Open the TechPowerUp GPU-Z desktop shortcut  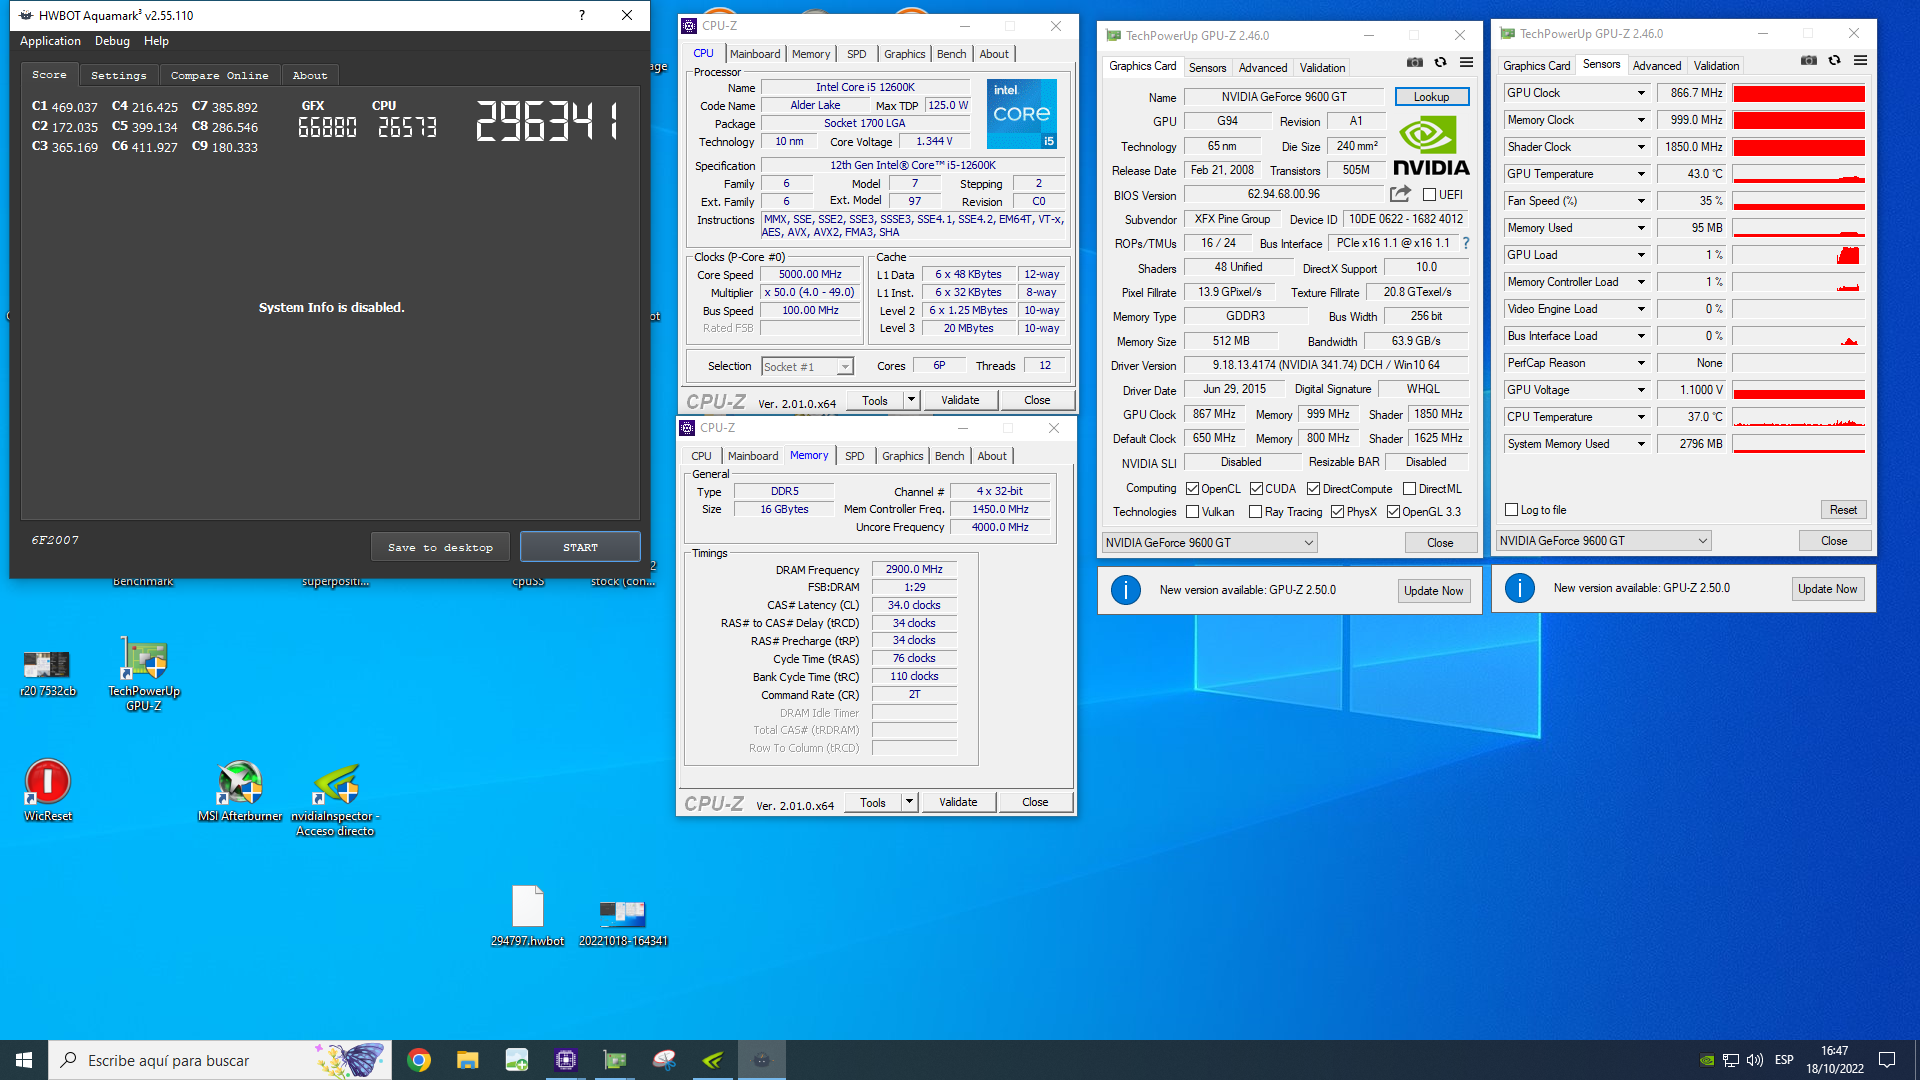[144, 674]
